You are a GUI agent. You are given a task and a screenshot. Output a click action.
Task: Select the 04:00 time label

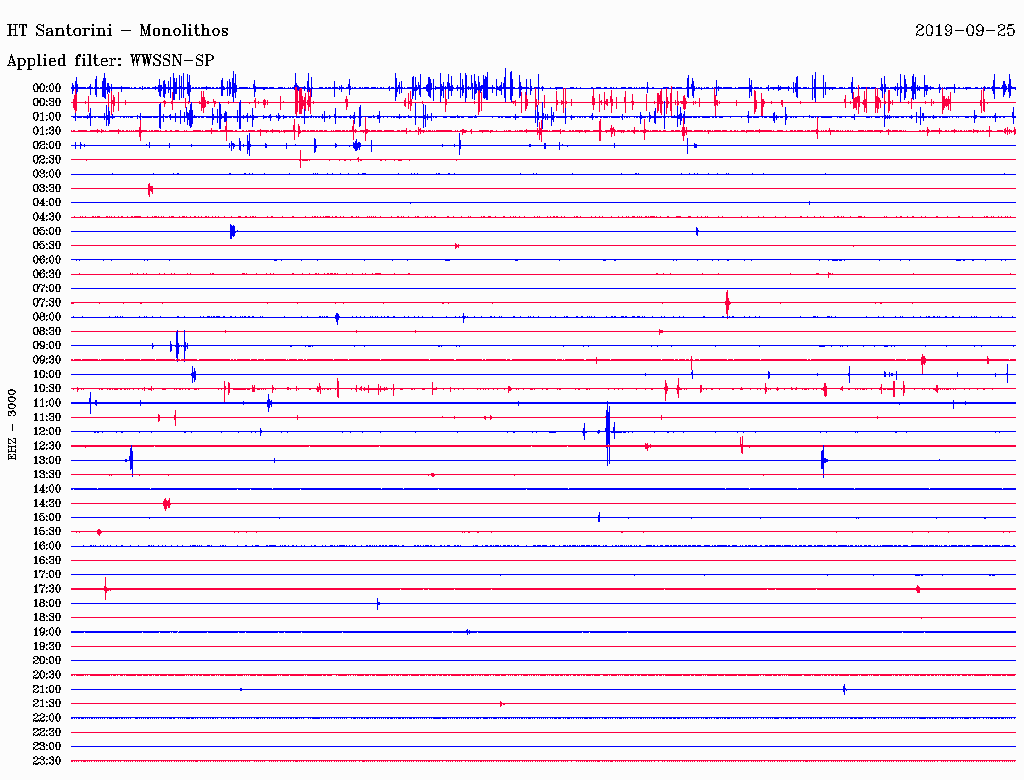pos(47,203)
